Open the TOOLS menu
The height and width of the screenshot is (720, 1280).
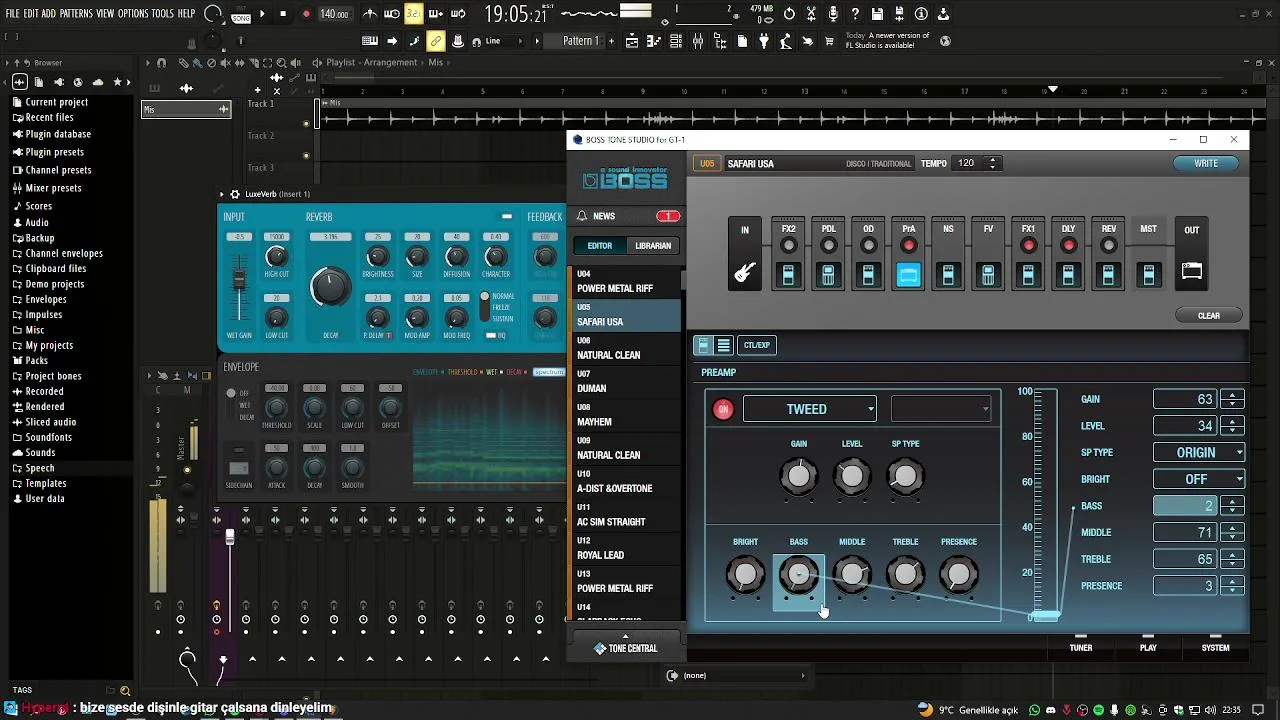pos(163,14)
